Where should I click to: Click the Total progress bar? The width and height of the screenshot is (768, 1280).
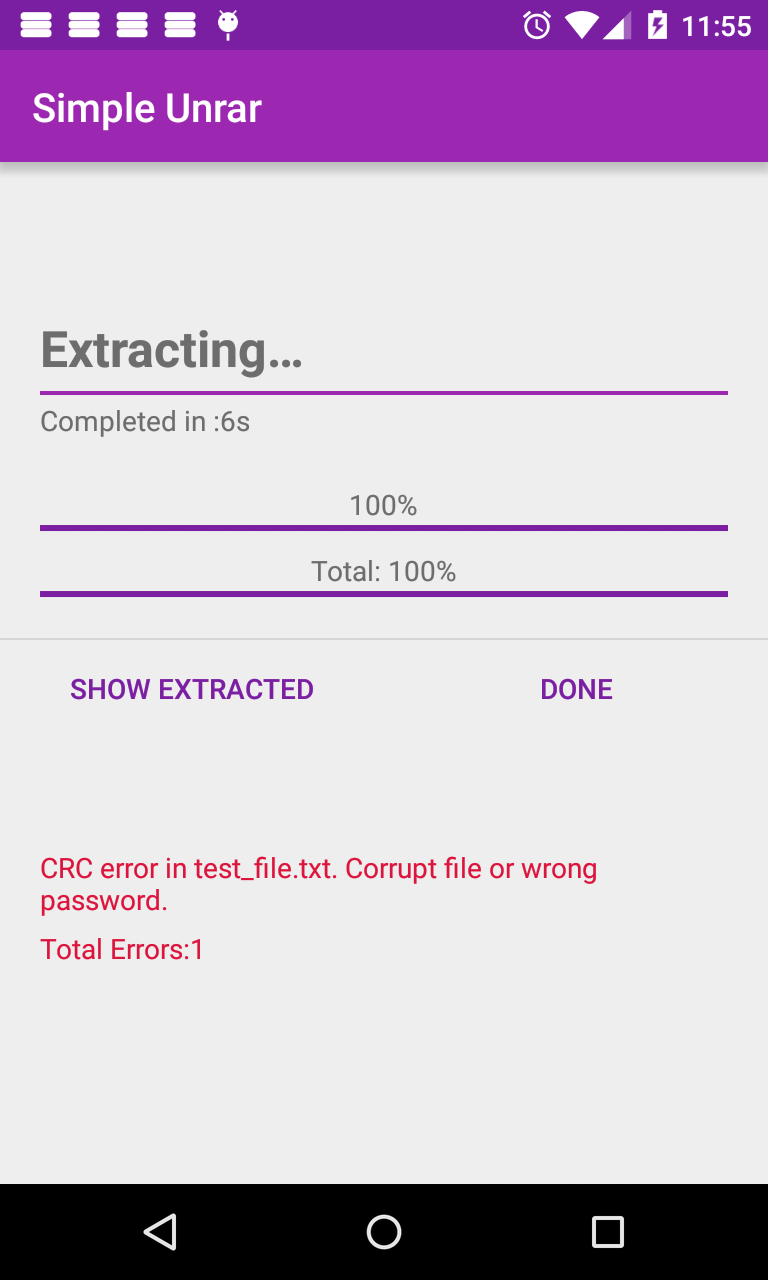click(384, 593)
